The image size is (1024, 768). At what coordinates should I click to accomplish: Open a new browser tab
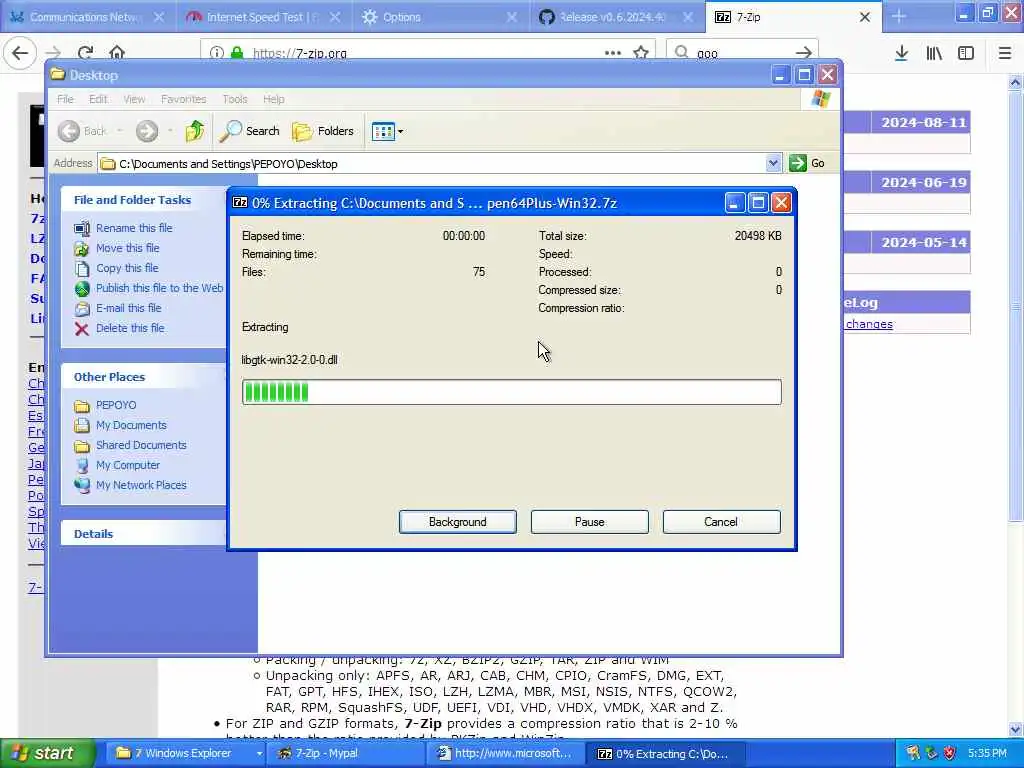(x=899, y=17)
